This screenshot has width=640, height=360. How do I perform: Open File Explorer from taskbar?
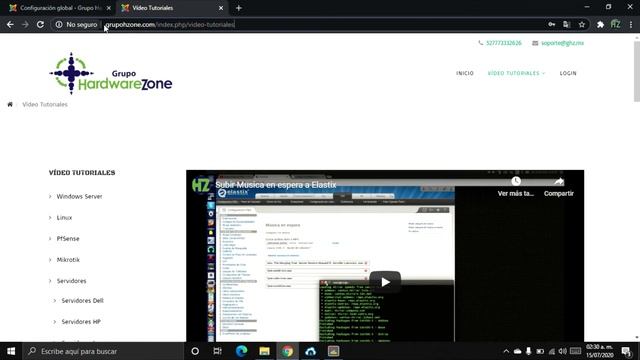click(264, 351)
